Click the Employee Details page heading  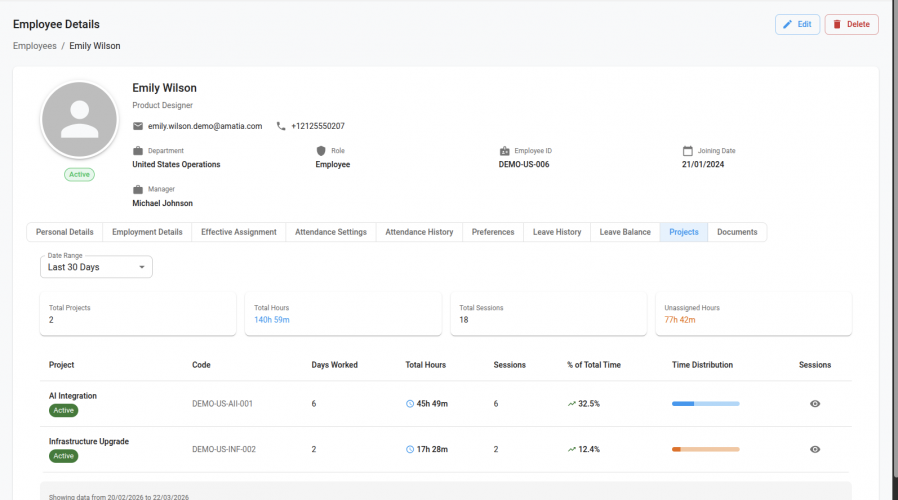pos(56,24)
